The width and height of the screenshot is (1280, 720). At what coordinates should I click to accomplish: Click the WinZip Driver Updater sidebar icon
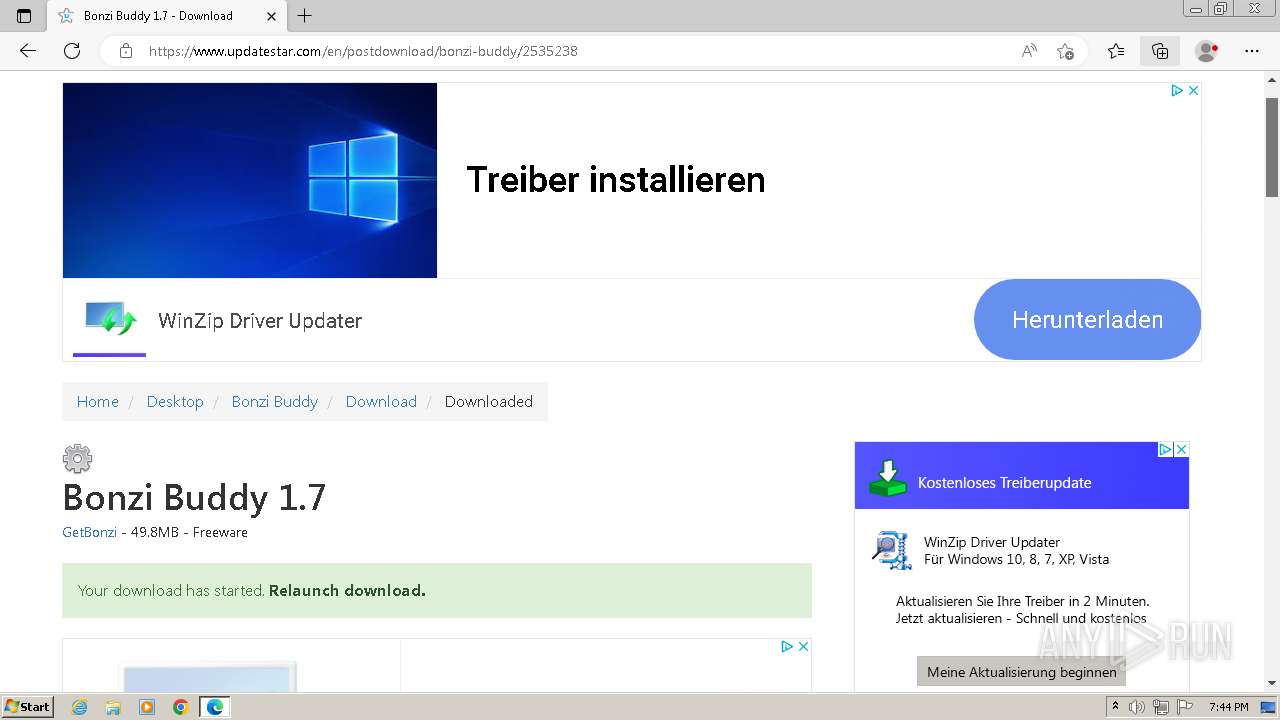point(891,550)
